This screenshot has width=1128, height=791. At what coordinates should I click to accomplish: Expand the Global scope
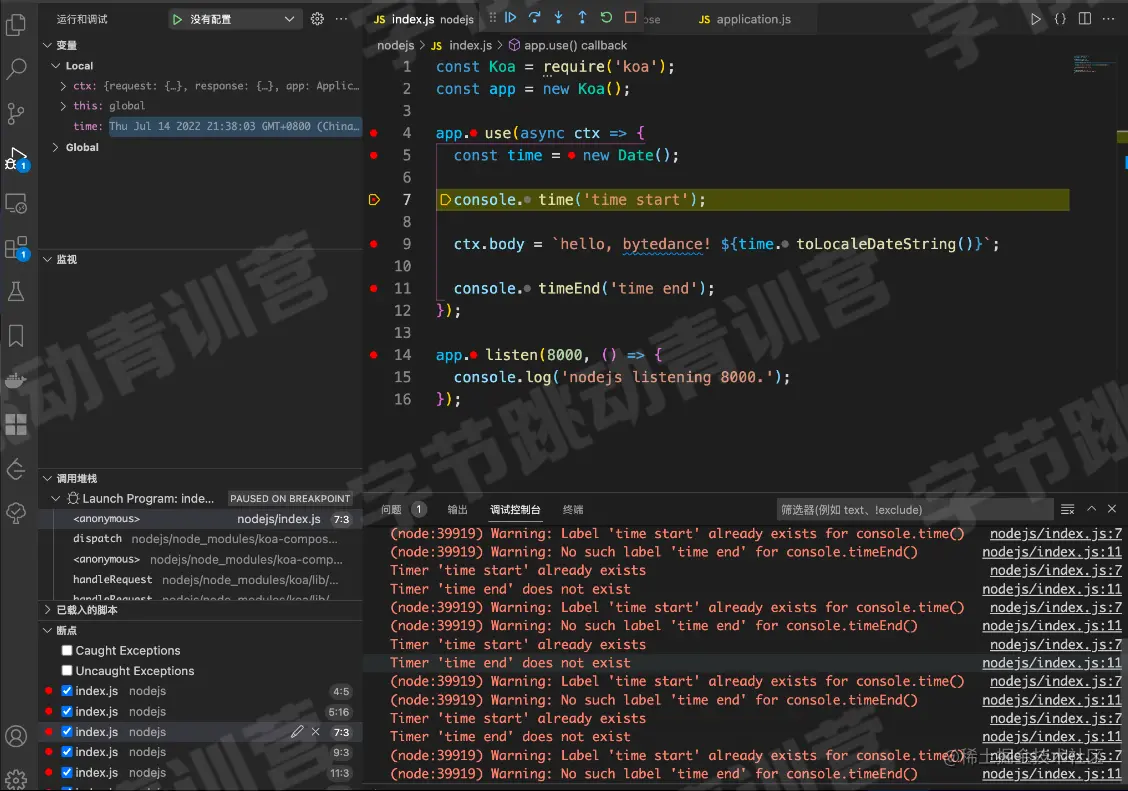[55, 147]
